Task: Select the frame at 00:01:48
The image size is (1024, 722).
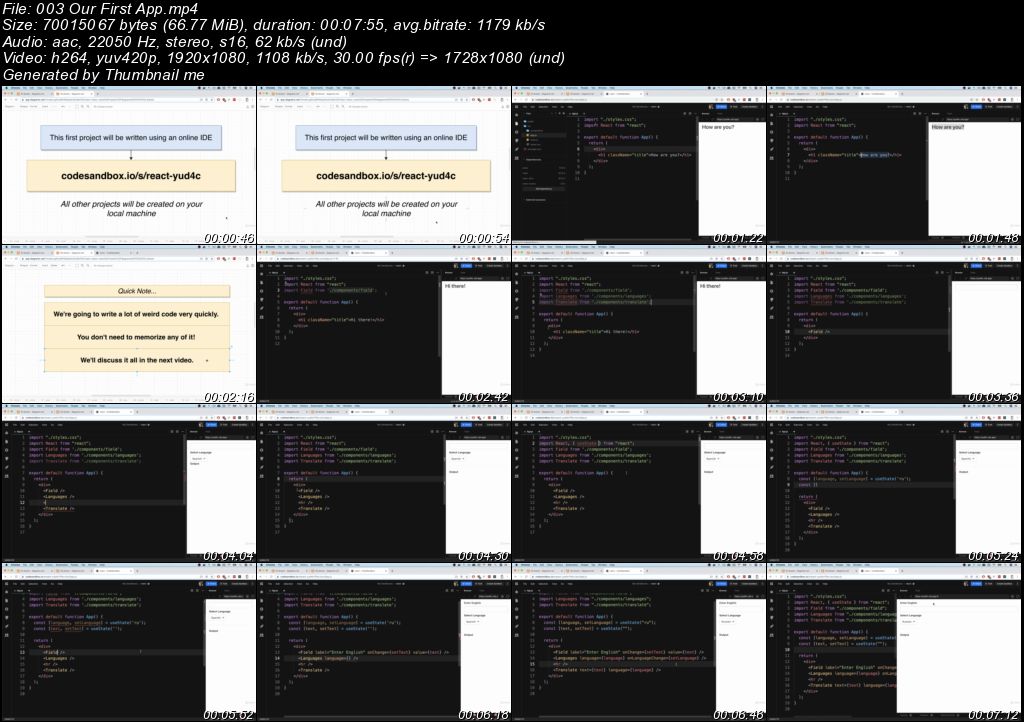Action: [894, 165]
